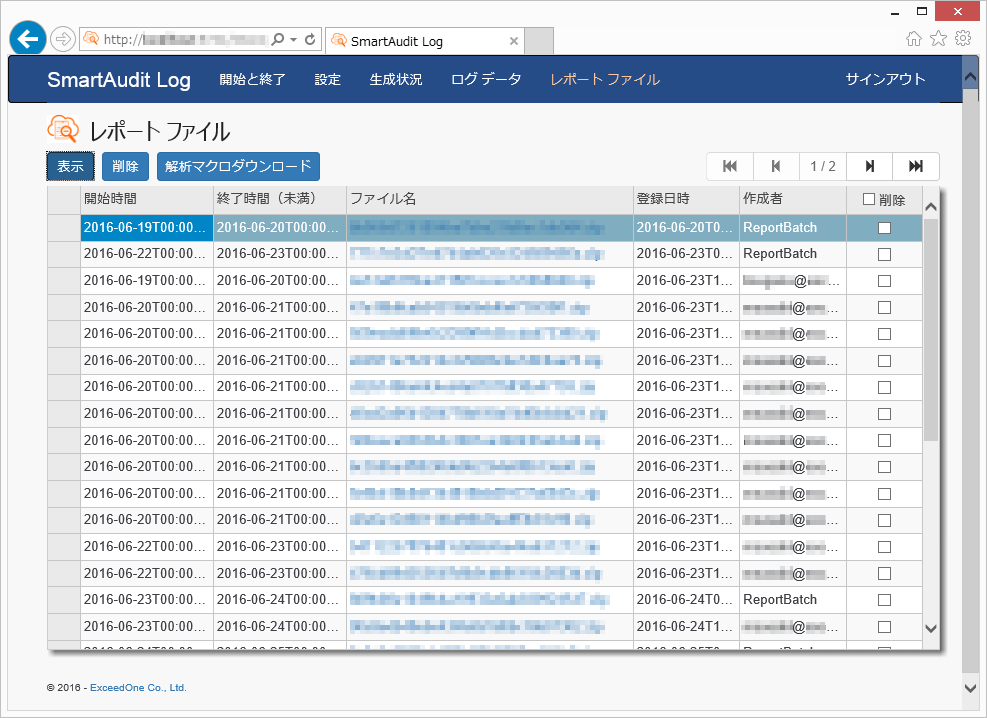This screenshot has width=987, height=718.
Task: Sign out via サインアウト
Action: coord(885,79)
